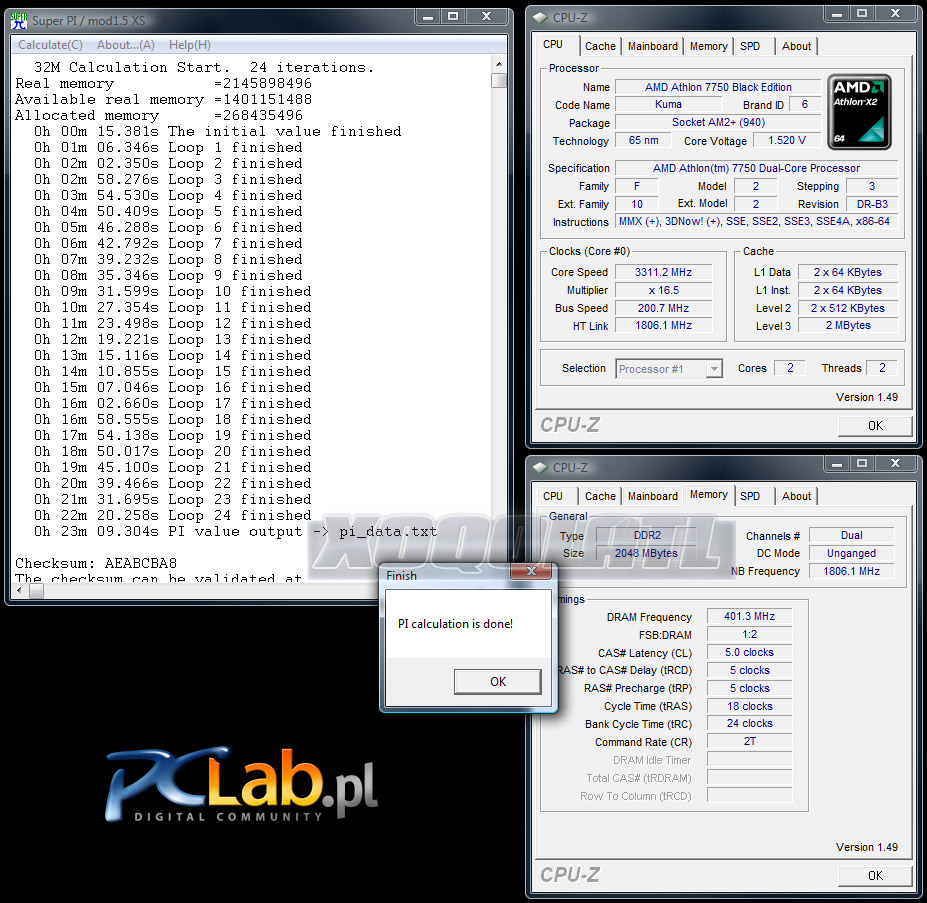Click the Cycle Time value '18 clocks'
927x903 pixels.
(749, 706)
